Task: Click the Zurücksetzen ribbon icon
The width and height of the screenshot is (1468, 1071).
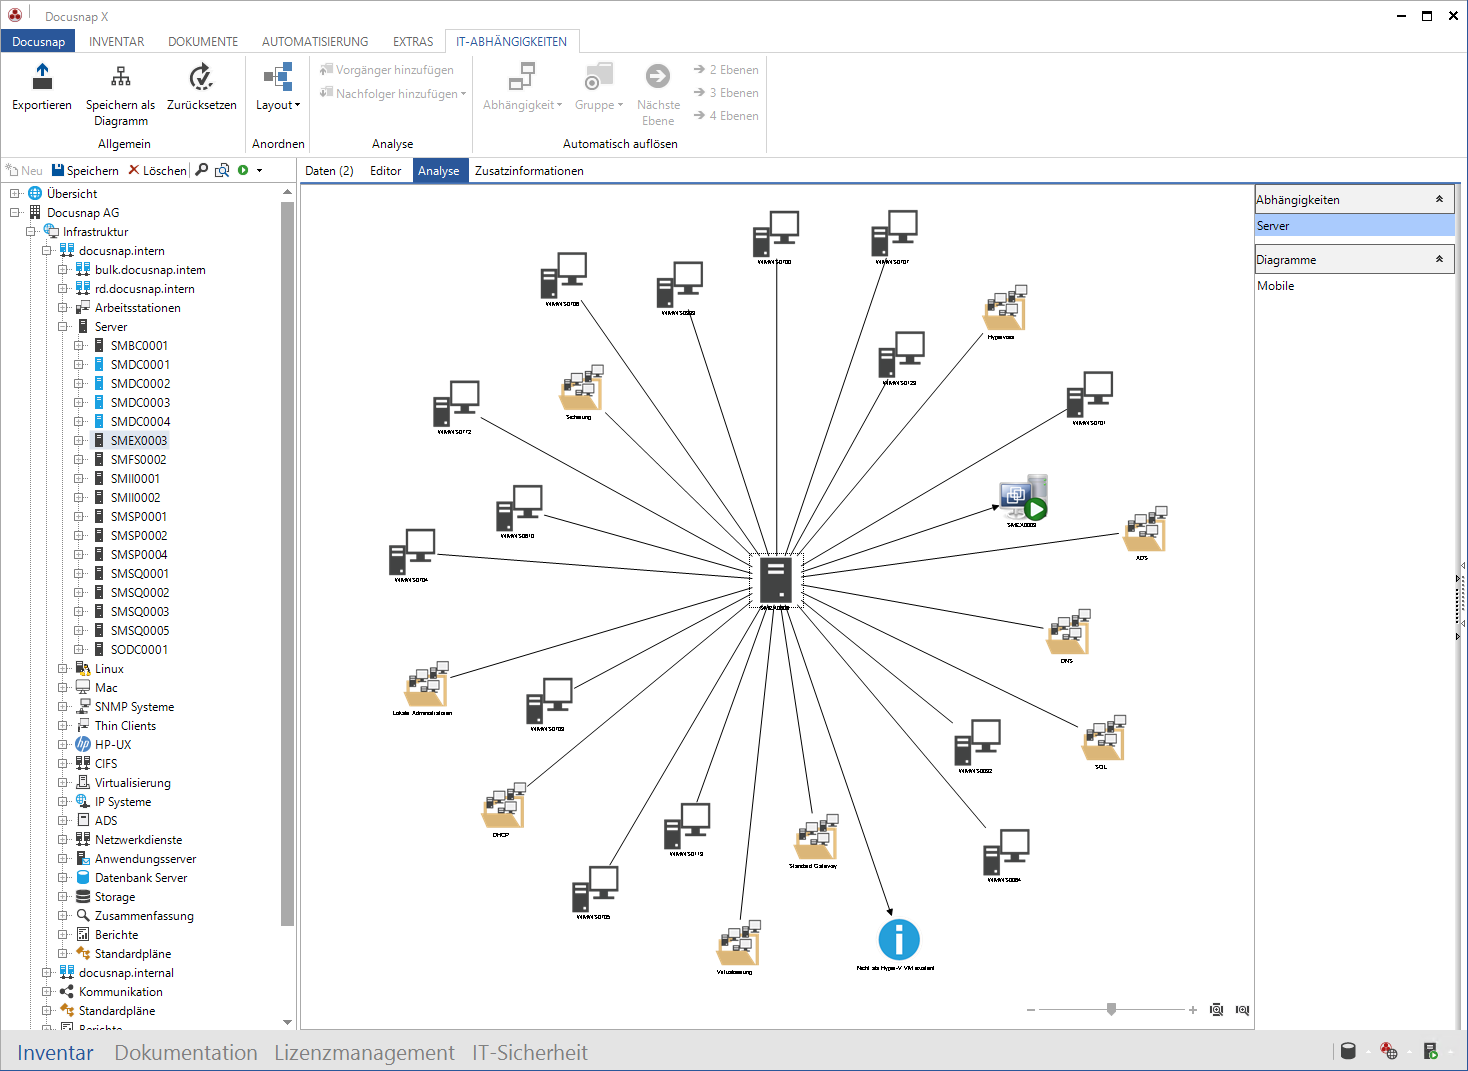Action: click(201, 77)
